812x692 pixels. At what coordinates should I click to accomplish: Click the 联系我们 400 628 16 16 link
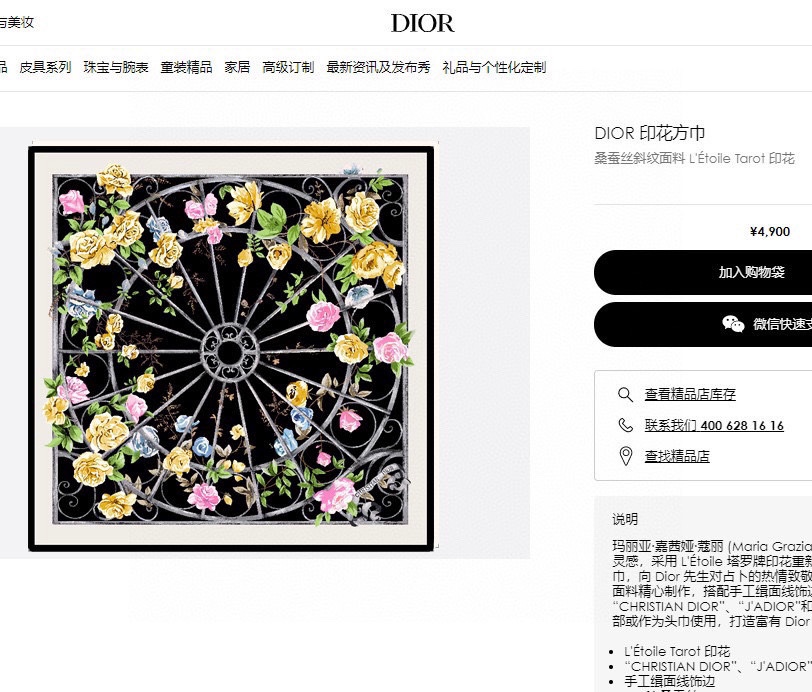point(714,426)
